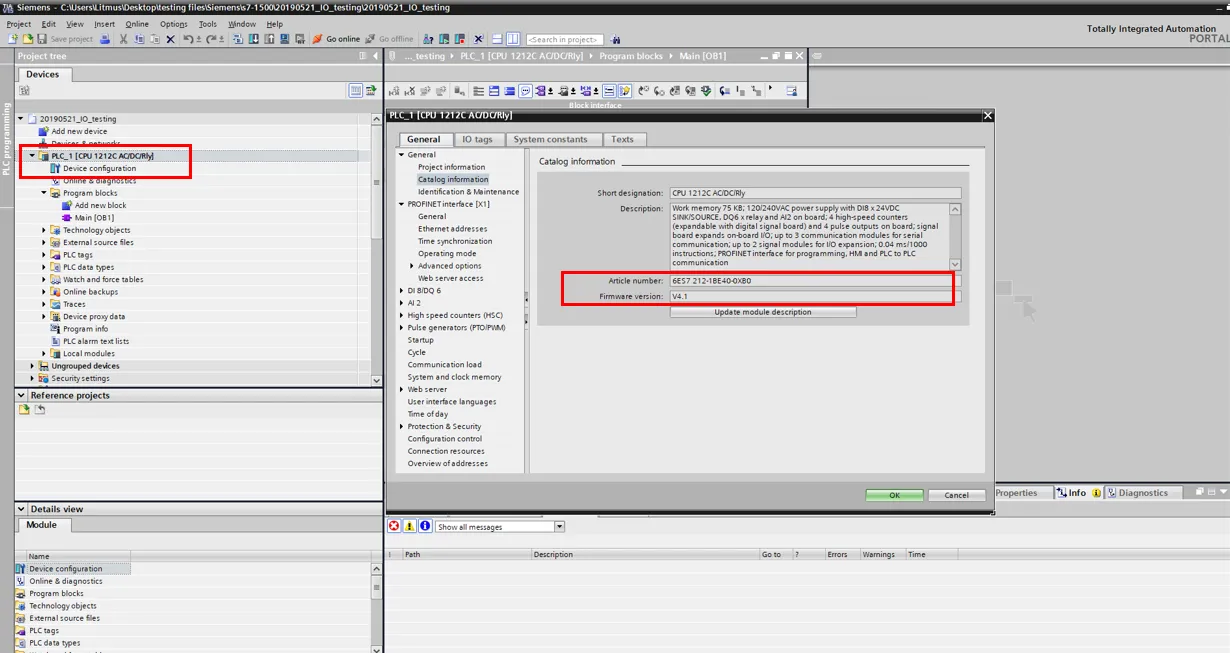Select Ethernet addresses in properties tree
Viewport: 1230px width, 653px height.
click(453, 229)
